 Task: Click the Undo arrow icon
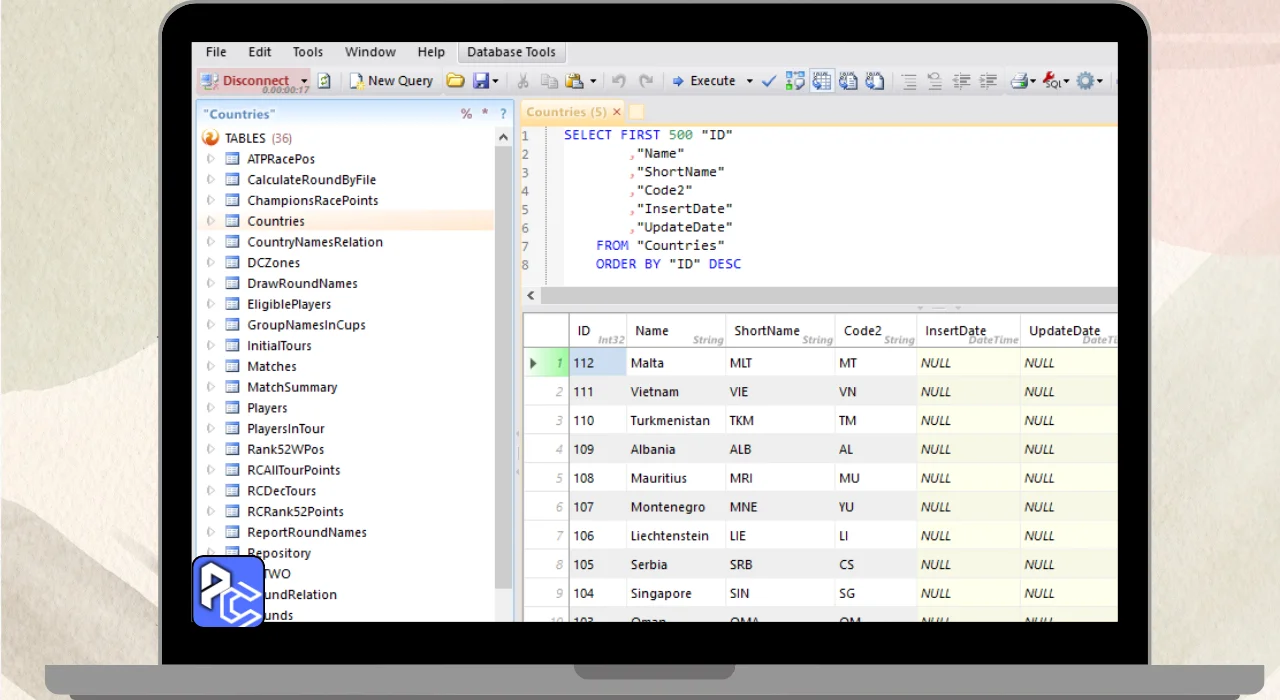point(619,81)
